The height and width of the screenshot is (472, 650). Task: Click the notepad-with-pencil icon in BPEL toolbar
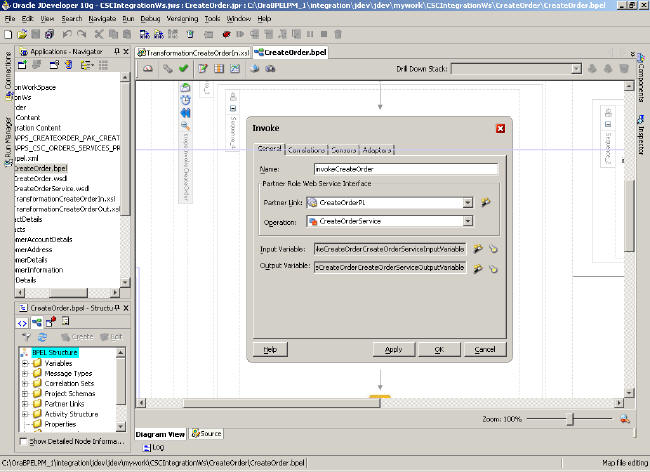(203, 68)
